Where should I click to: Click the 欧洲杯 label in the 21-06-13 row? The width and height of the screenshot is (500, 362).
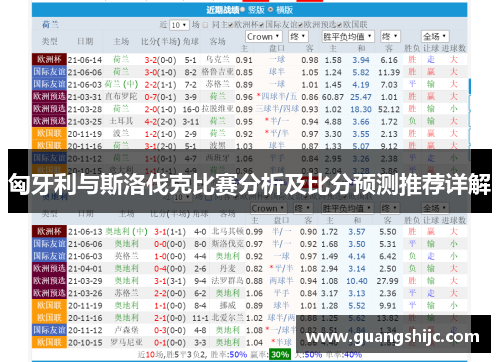(49, 231)
